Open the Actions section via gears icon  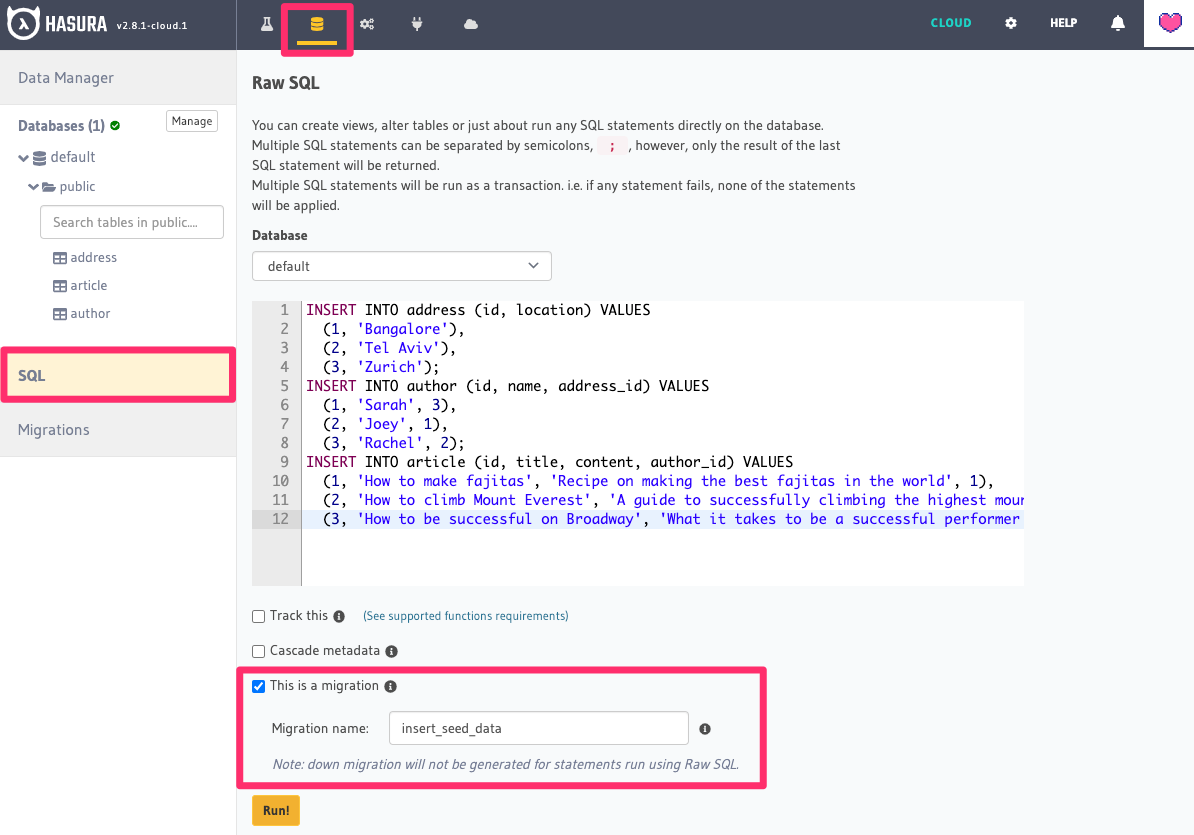[367, 22]
